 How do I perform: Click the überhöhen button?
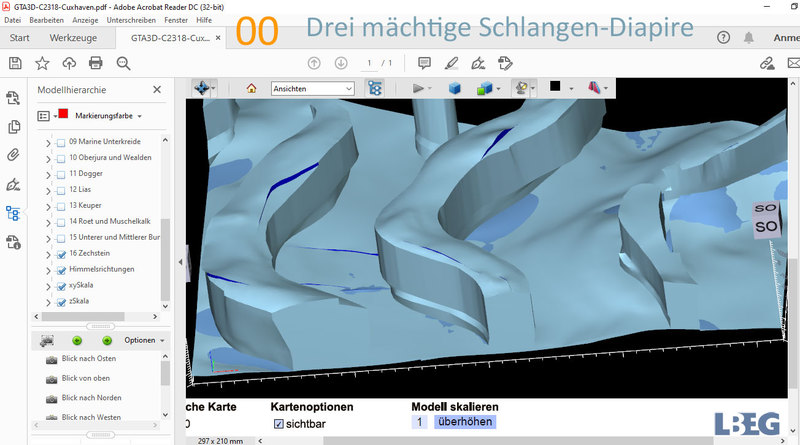(x=464, y=423)
